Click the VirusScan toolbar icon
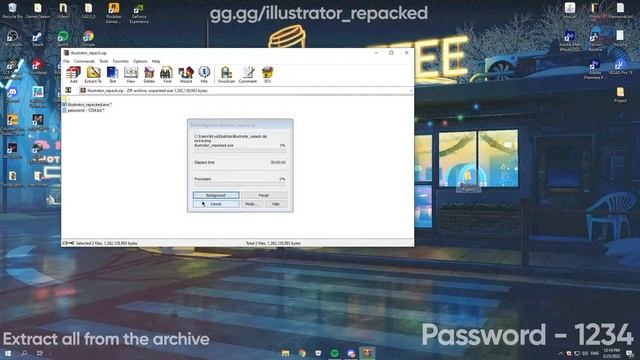This screenshot has width=640, height=360. [x=226, y=75]
